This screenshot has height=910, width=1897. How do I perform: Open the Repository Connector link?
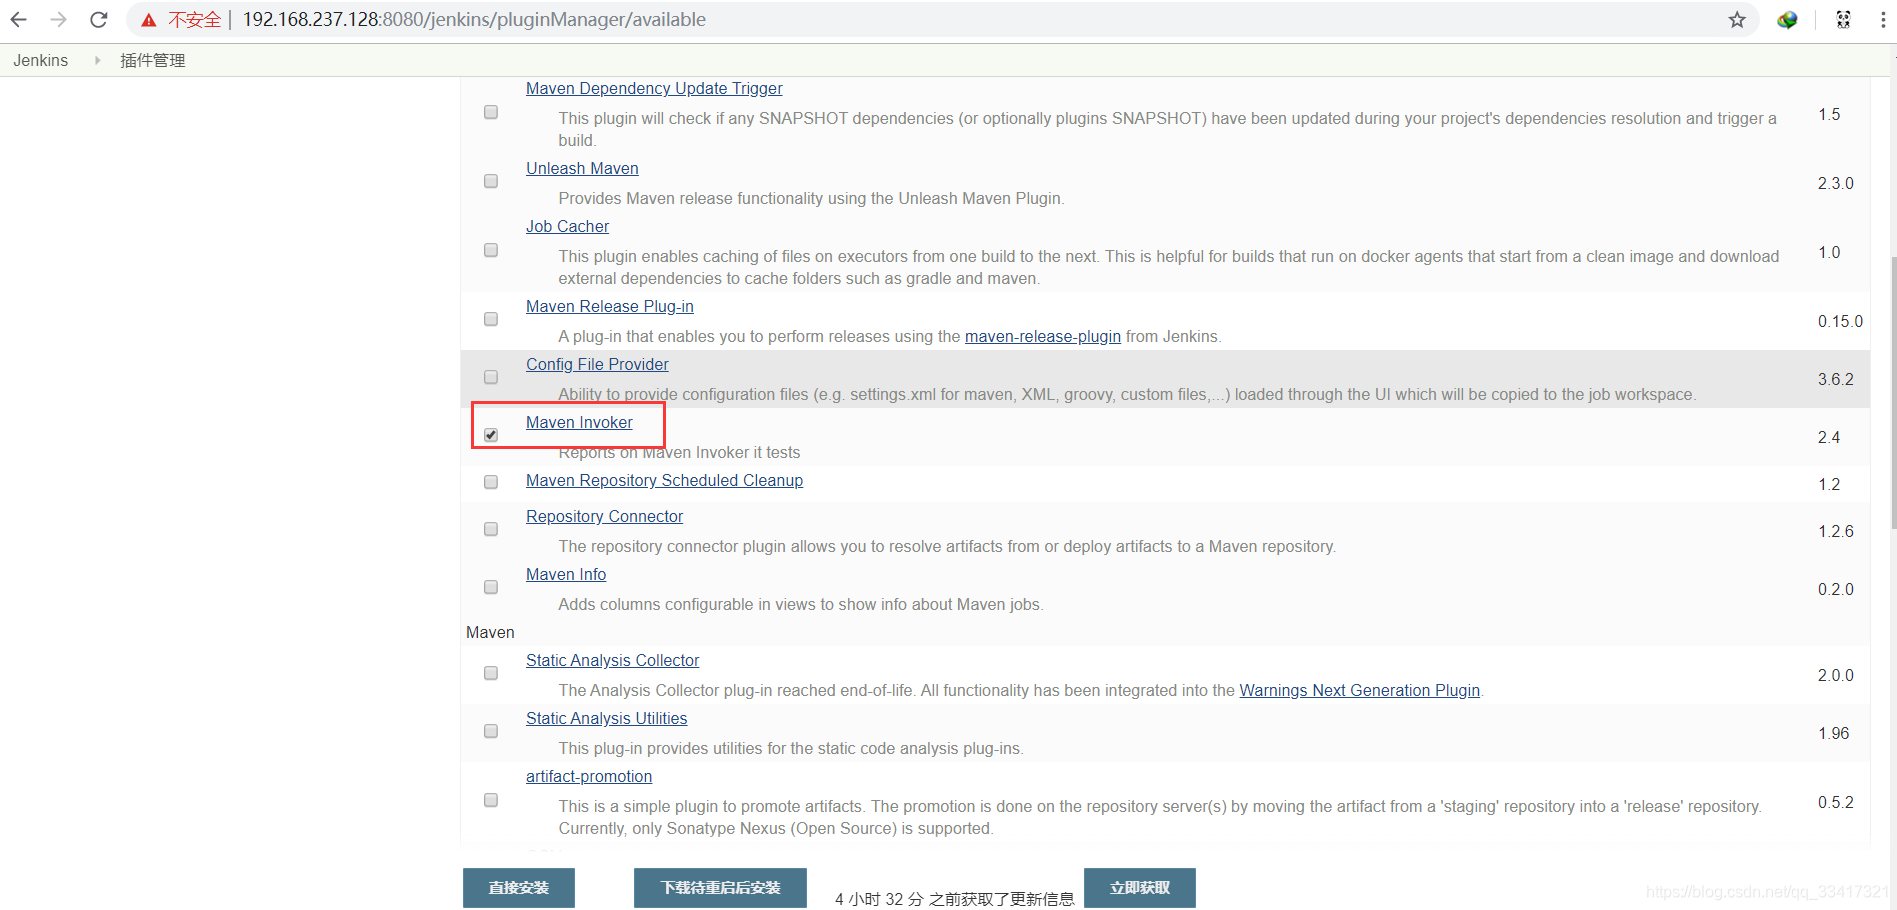pyautogui.click(x=604, y=516)
